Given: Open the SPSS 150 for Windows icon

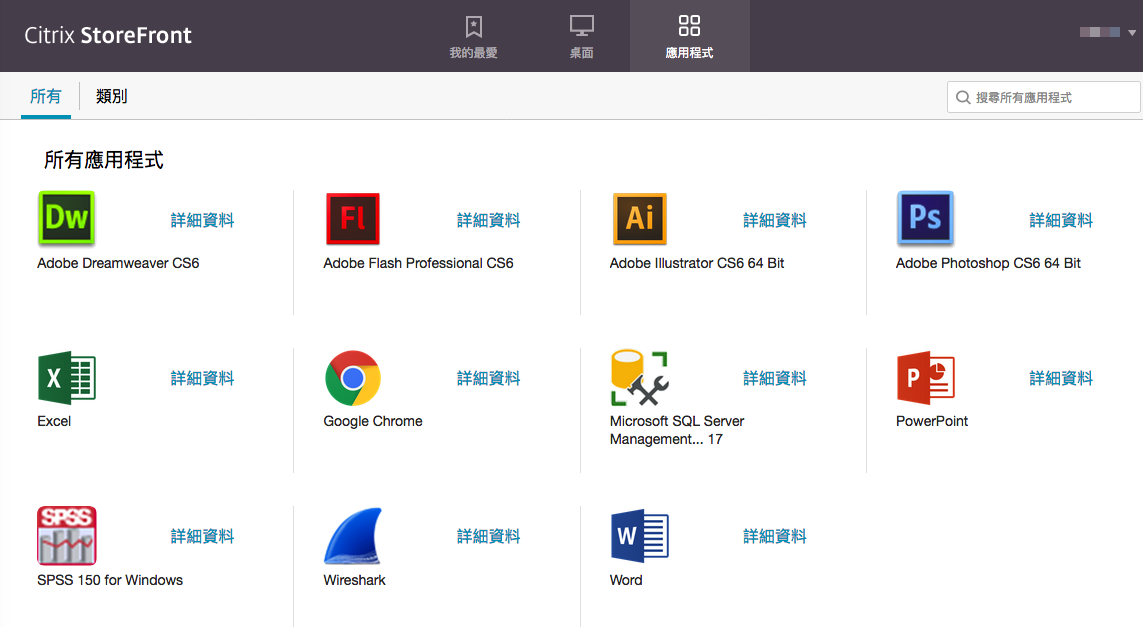Looking at the screenshot, I should (66, 536).
